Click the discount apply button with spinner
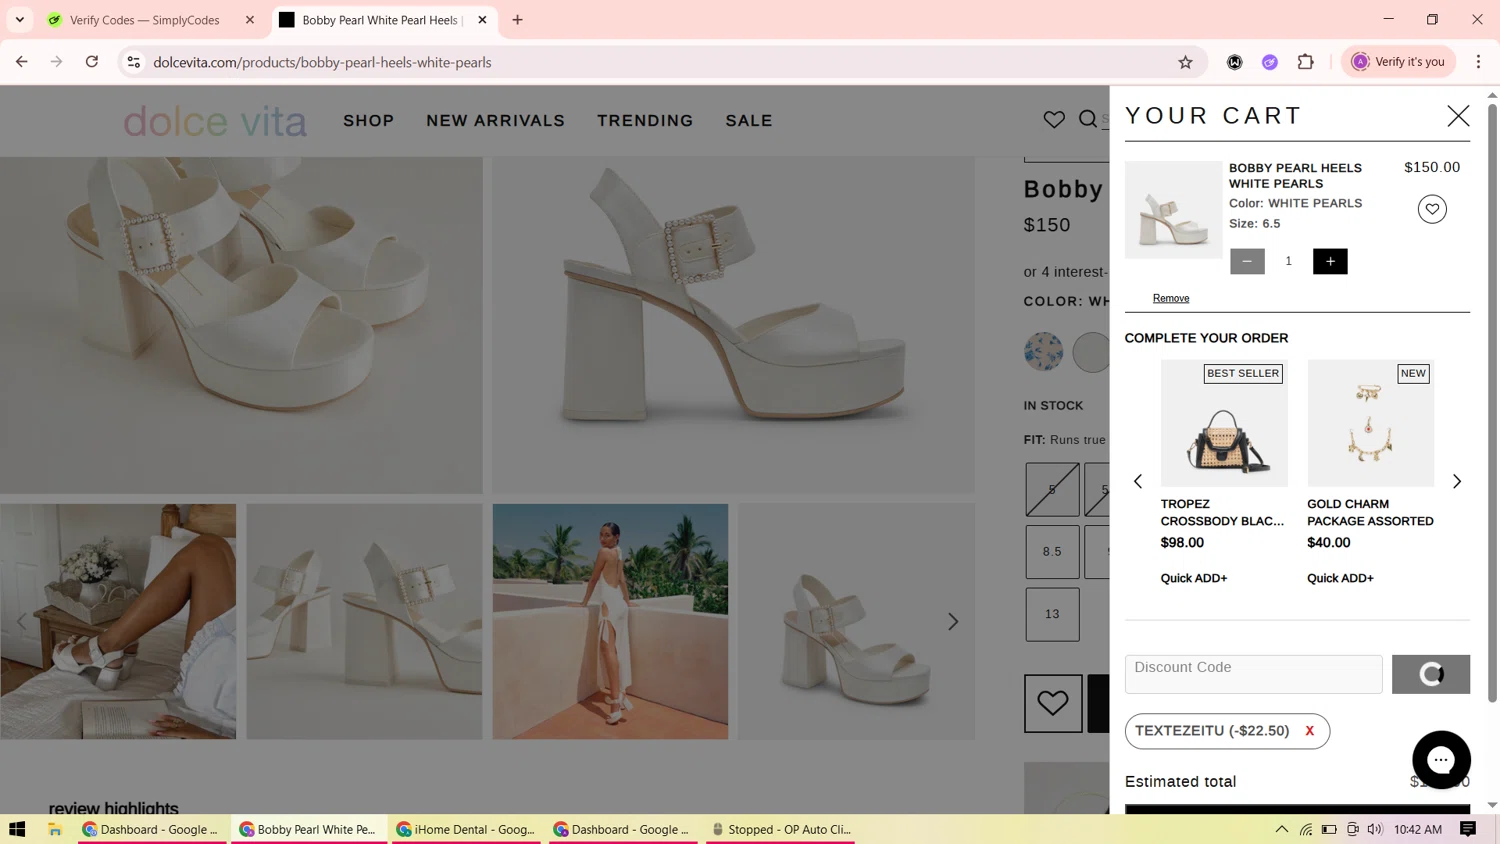1500x844 pixels. pyautogui.click(x=1431, y=674)
